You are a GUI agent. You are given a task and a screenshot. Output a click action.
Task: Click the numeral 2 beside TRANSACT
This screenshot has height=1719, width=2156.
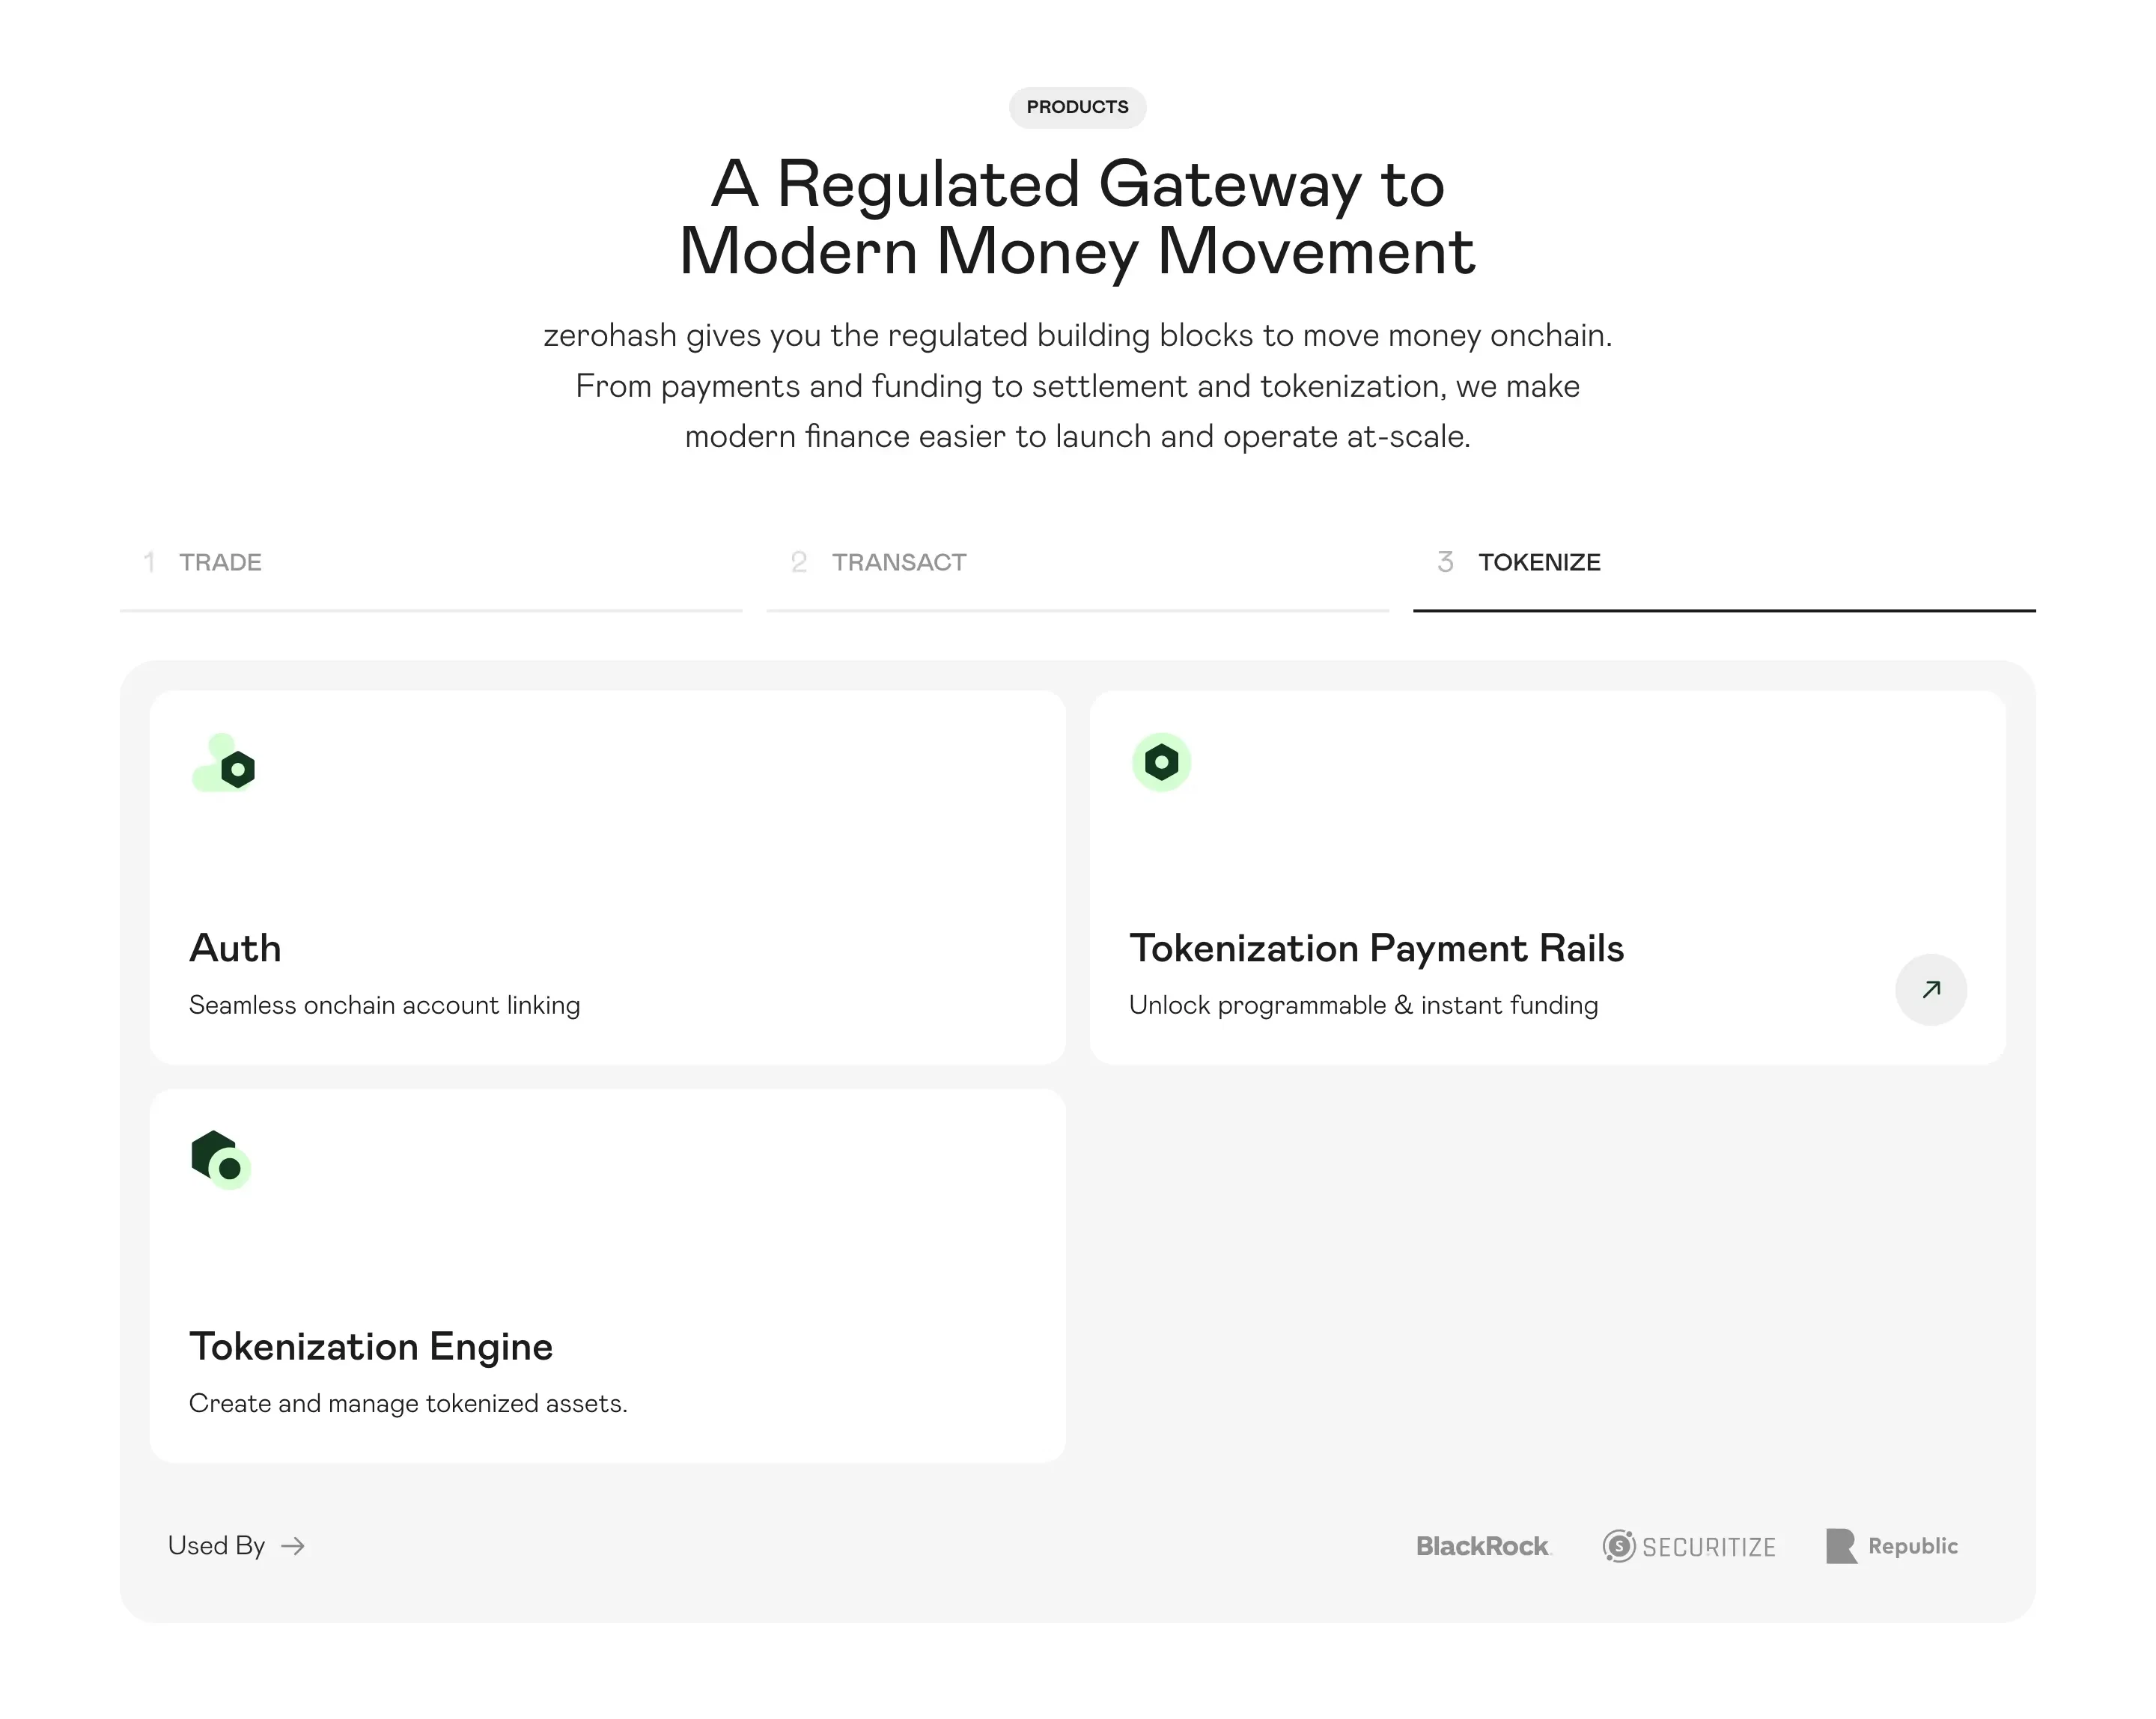(799, 562)
